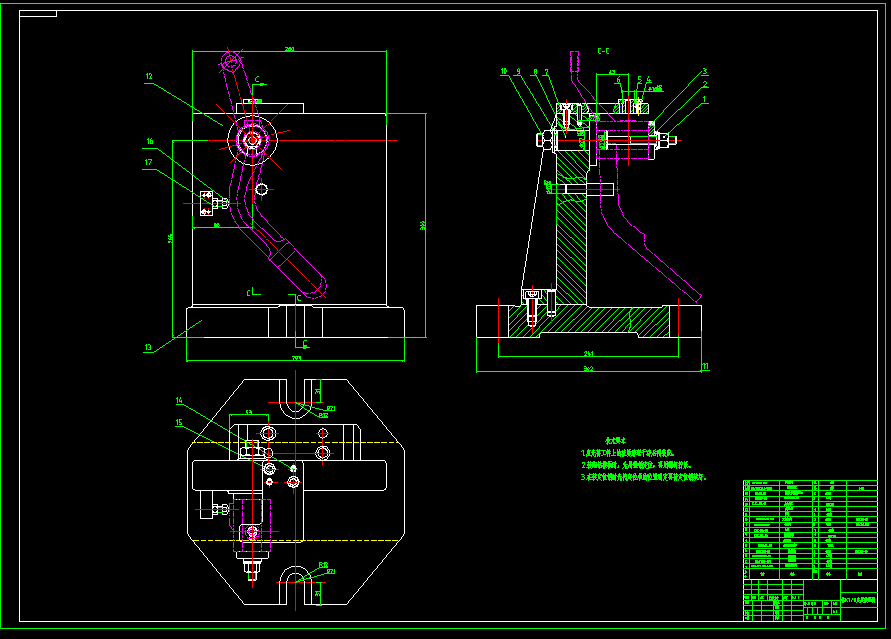Select part balloon number 8
The width and height of the screenshot is (891, 639).
[x=535, y=72]
